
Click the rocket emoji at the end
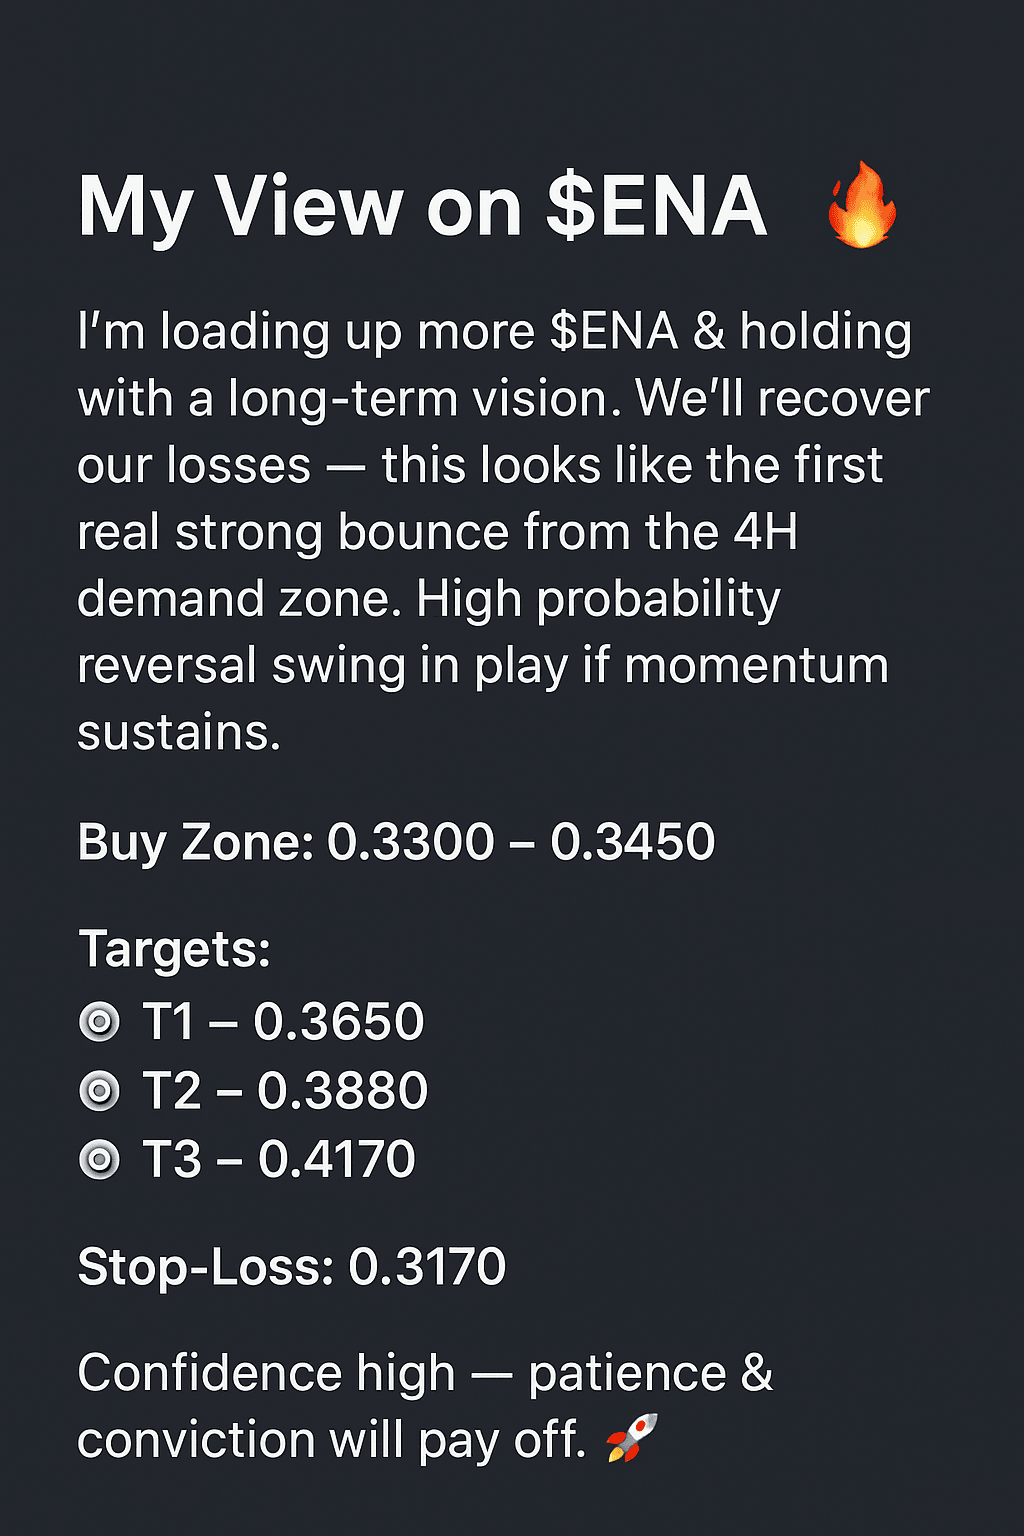632,1438
